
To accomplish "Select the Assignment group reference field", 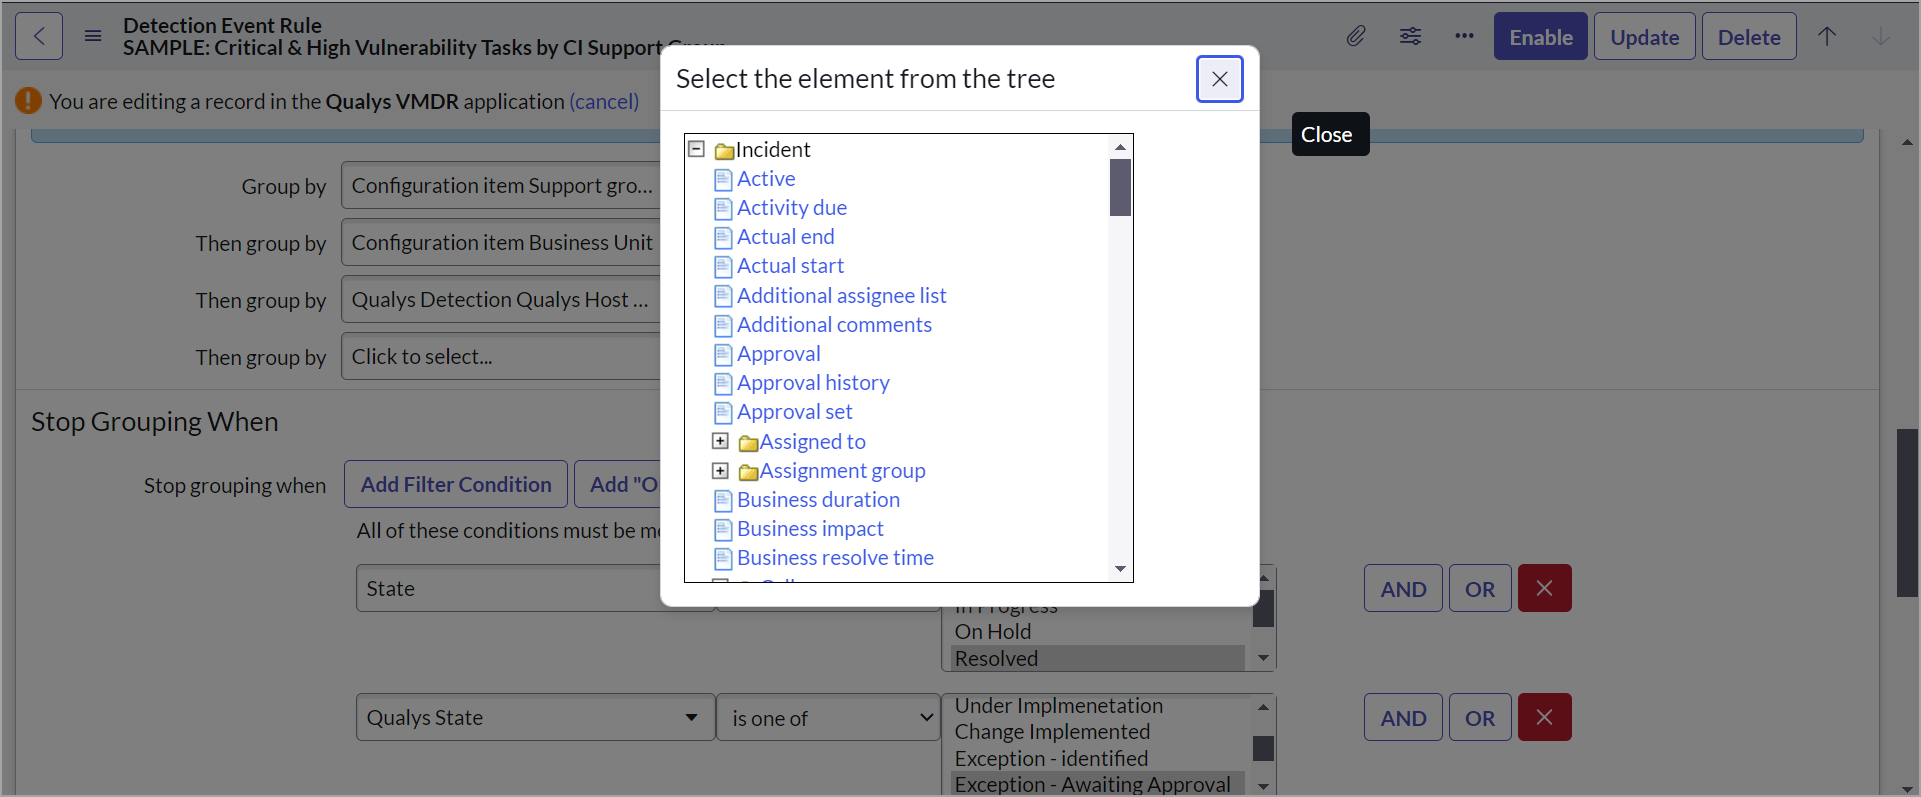I will 842,471.
